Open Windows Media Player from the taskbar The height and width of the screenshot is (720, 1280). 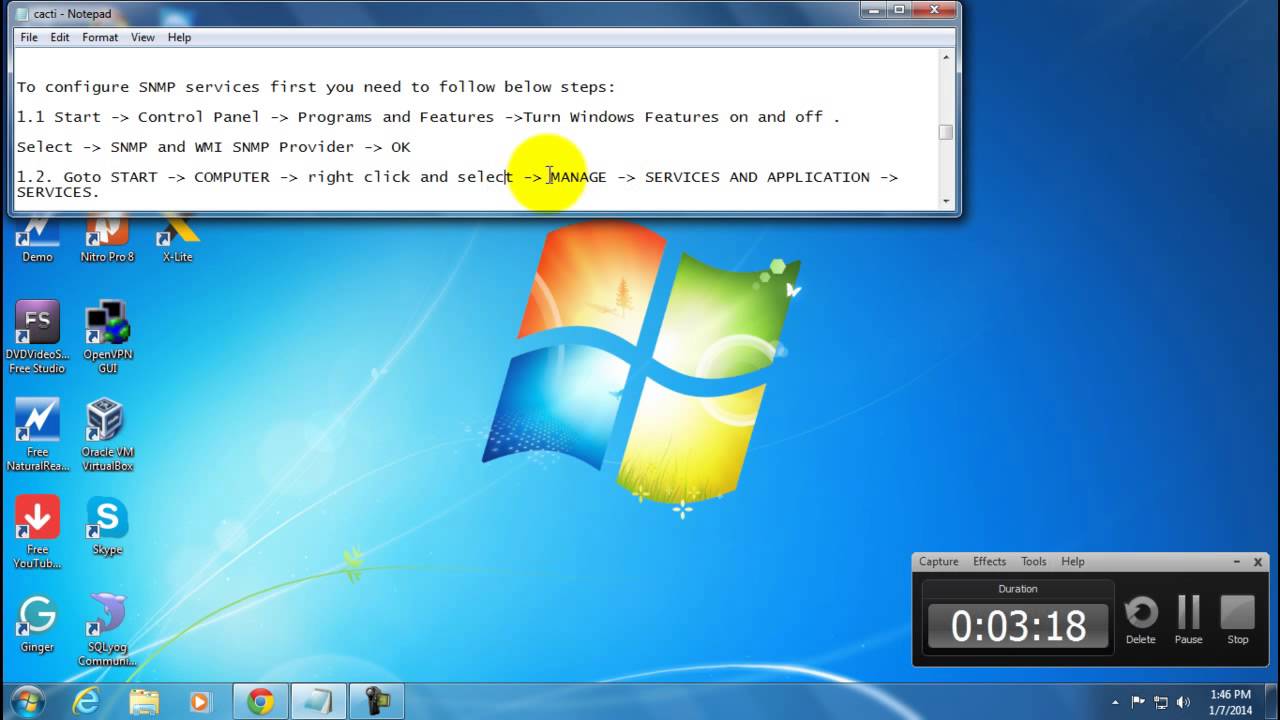[201, 702]
